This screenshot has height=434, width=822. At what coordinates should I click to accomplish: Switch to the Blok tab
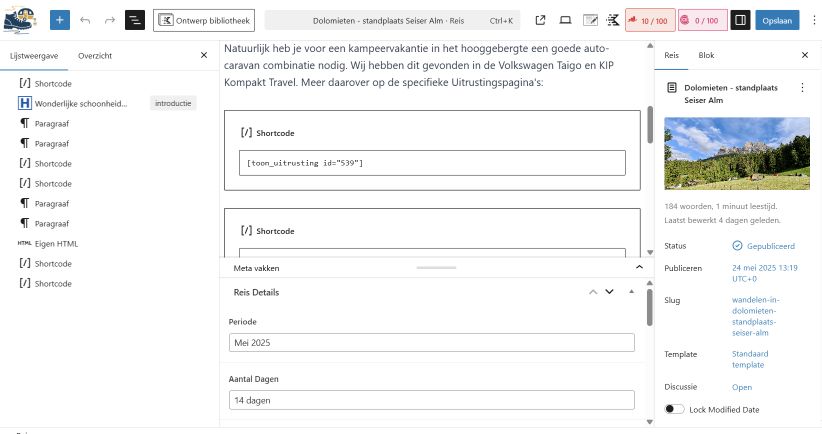pyautogui.click(x=706, y=56)
